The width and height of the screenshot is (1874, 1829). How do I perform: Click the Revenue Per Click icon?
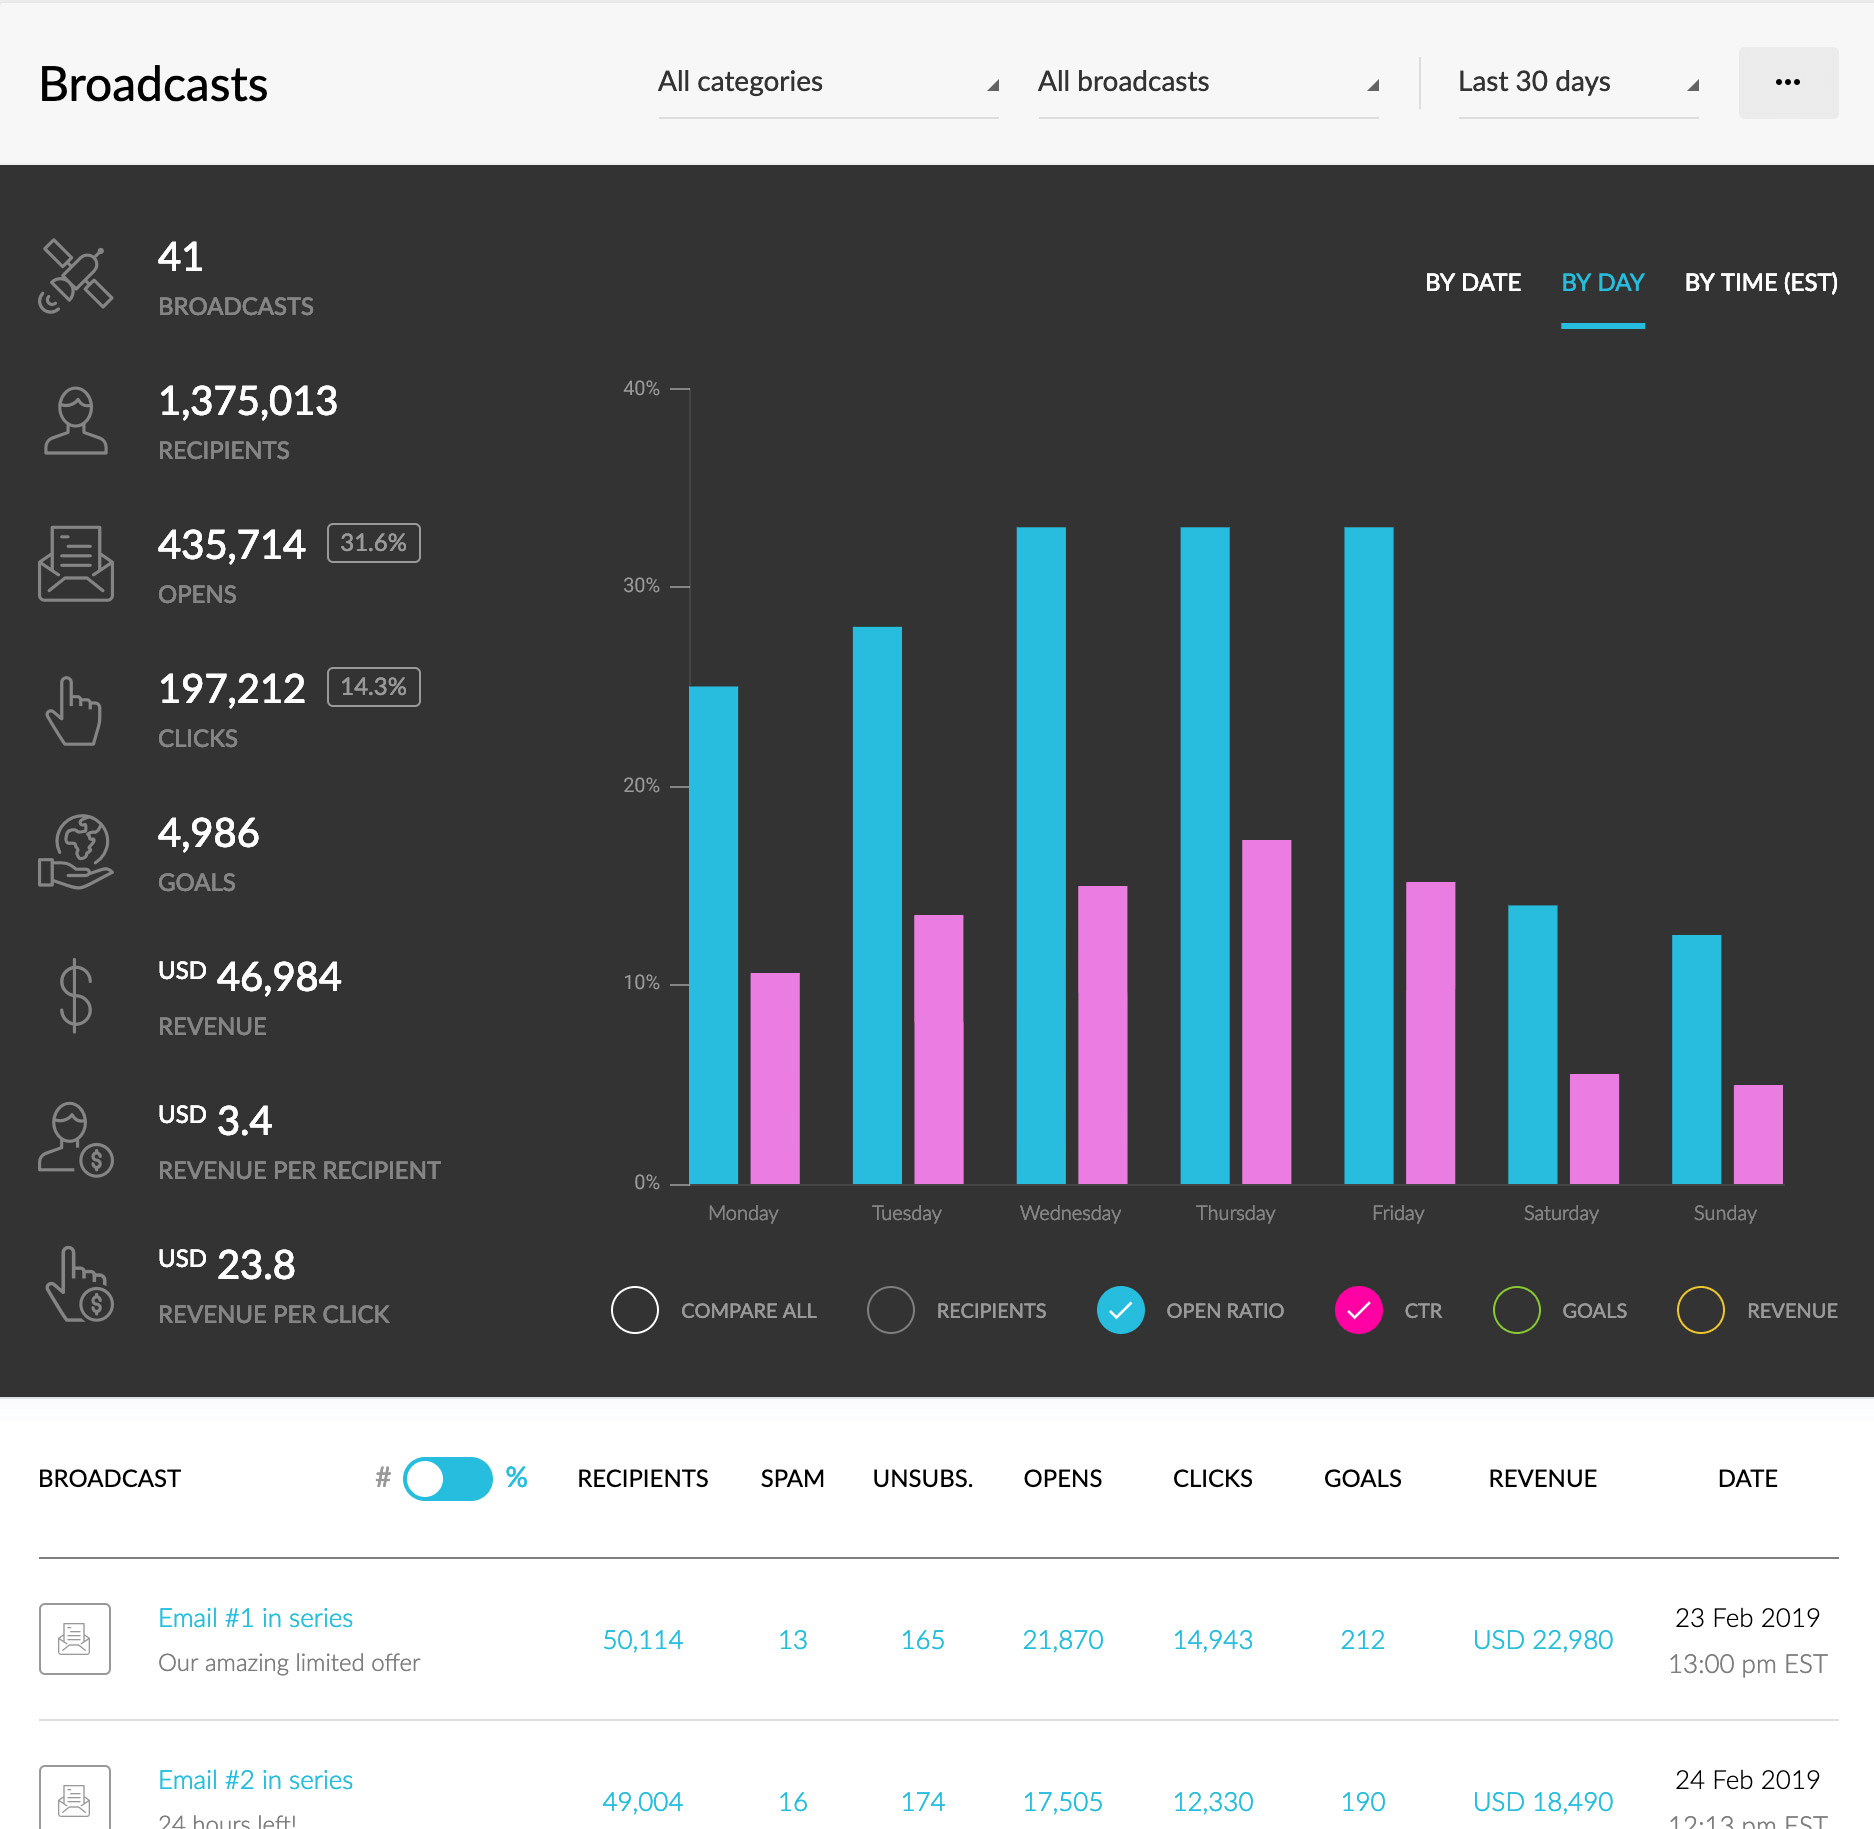79,1284
